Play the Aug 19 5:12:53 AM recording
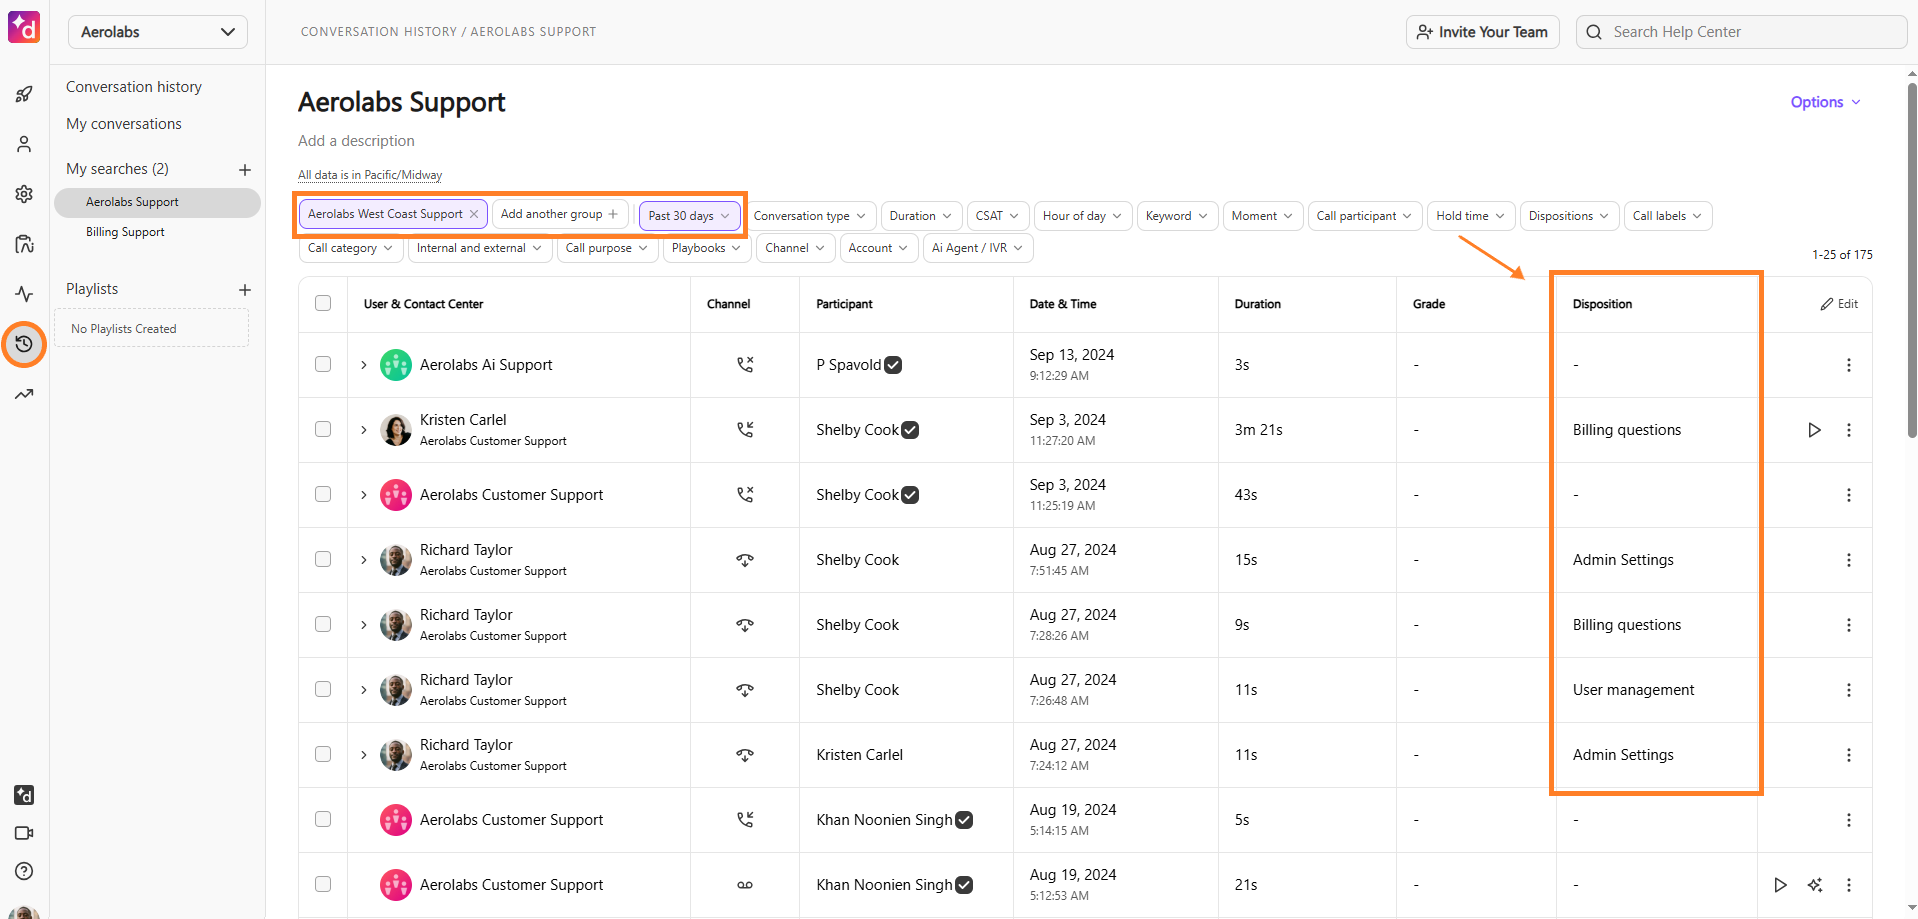Viewport: 1918px width, 919px height. (1780, 885)
